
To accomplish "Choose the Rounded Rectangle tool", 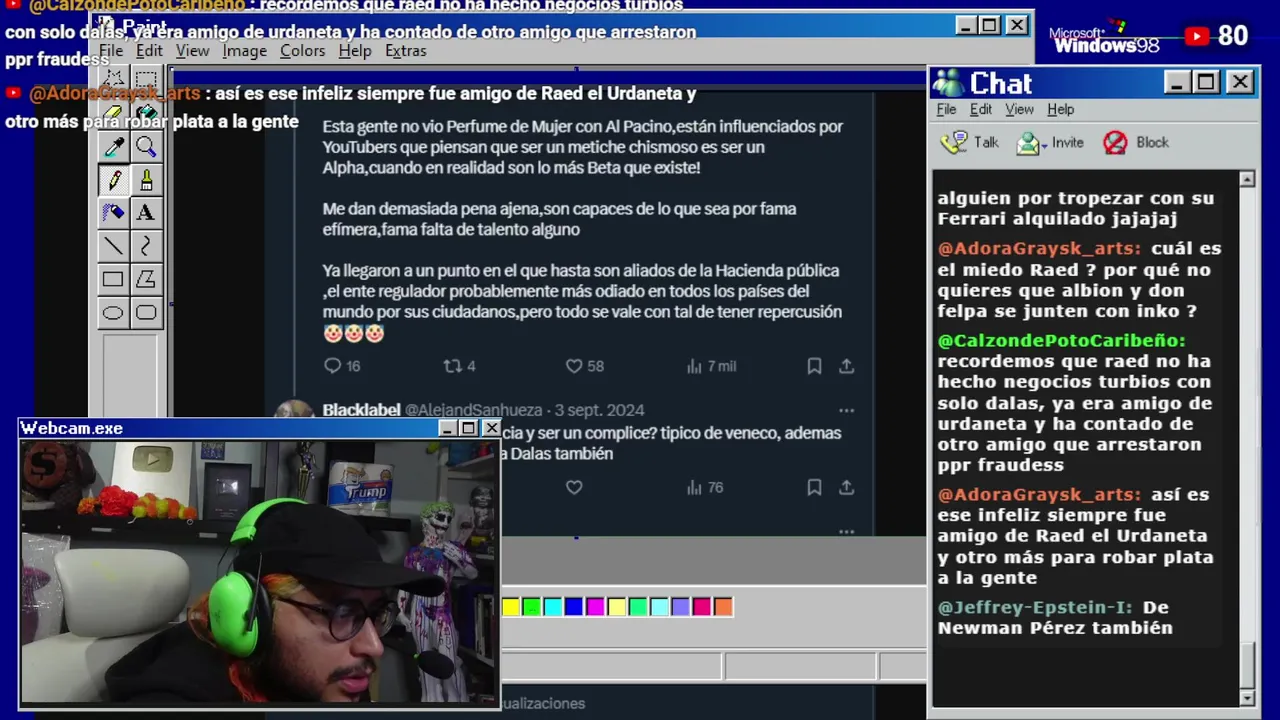I will [x=146, y=313].
